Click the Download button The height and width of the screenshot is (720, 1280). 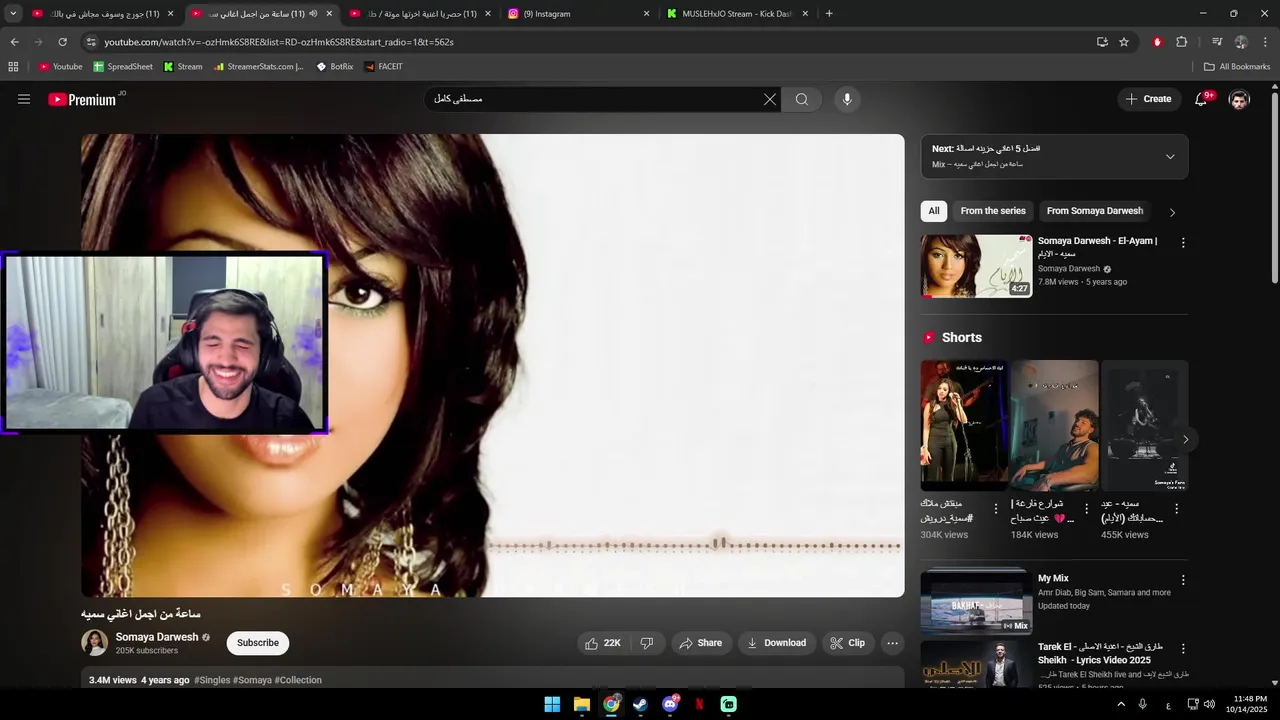[x=776, y=643]
